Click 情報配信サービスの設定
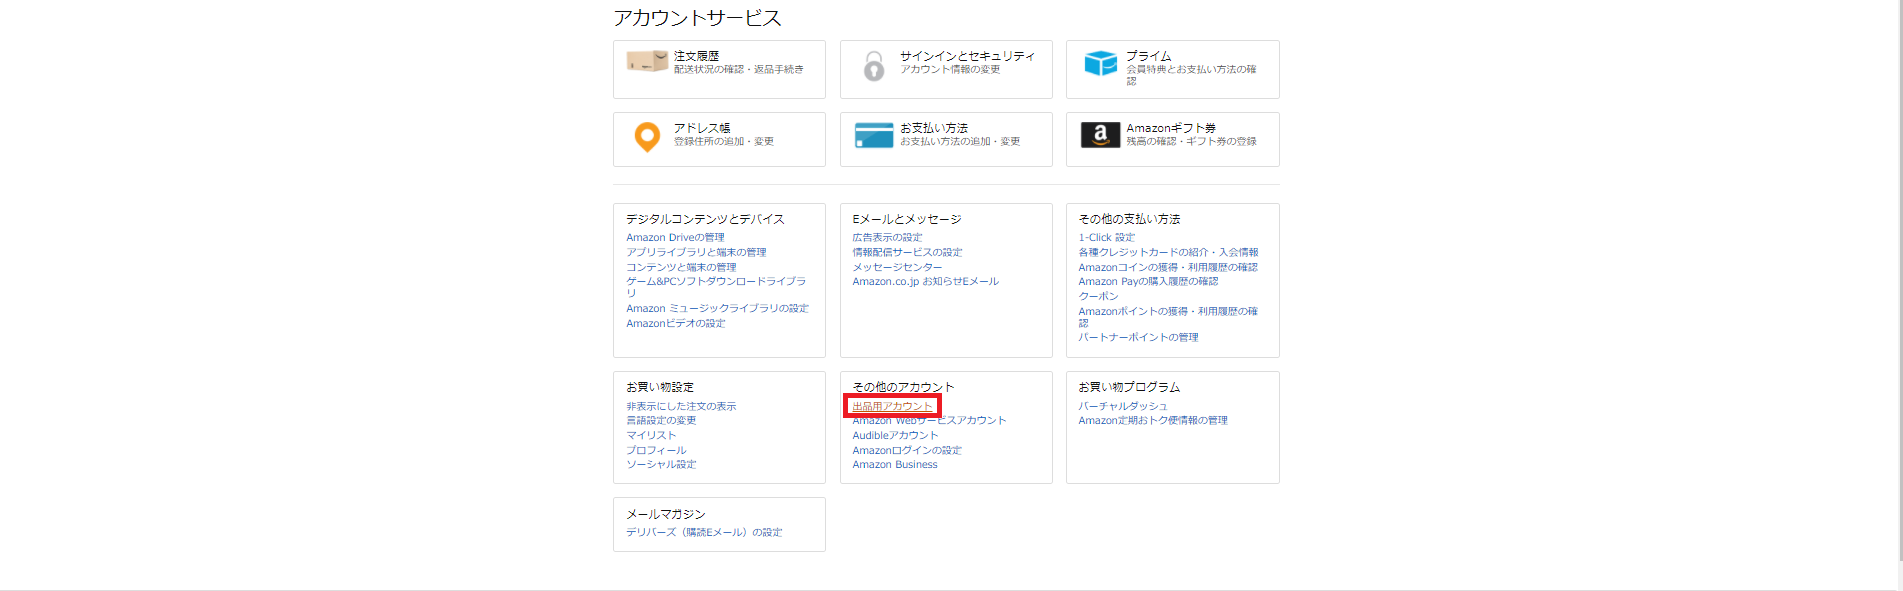1903x591 pixels. pos(907,253)
